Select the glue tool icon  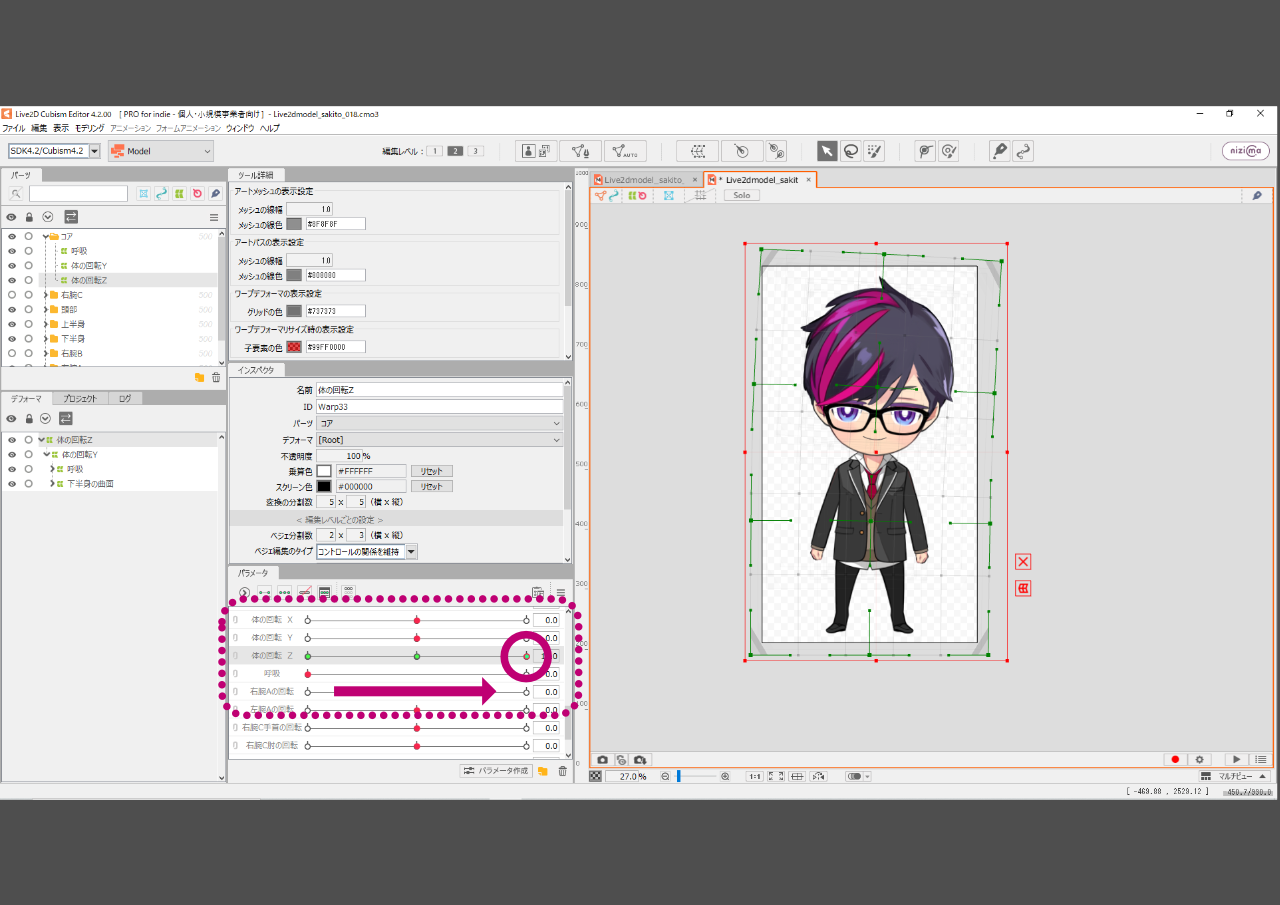925,151
